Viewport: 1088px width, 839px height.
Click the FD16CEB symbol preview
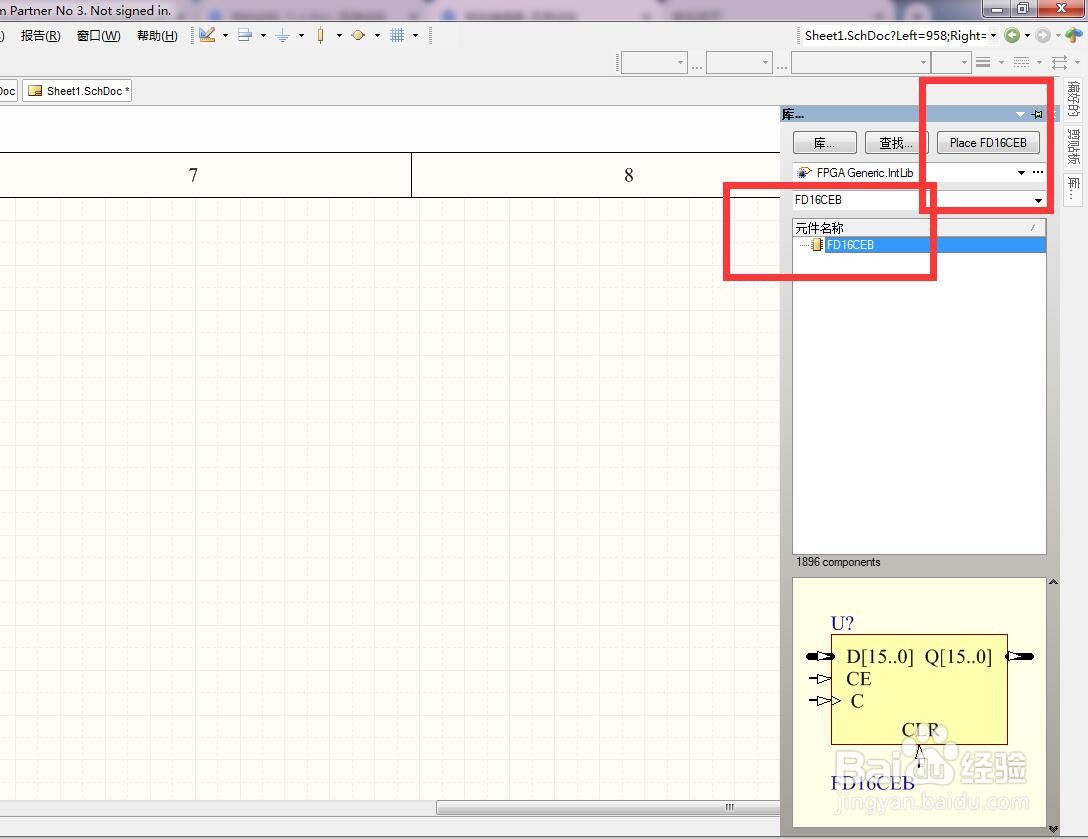click(x=920, y=702)
